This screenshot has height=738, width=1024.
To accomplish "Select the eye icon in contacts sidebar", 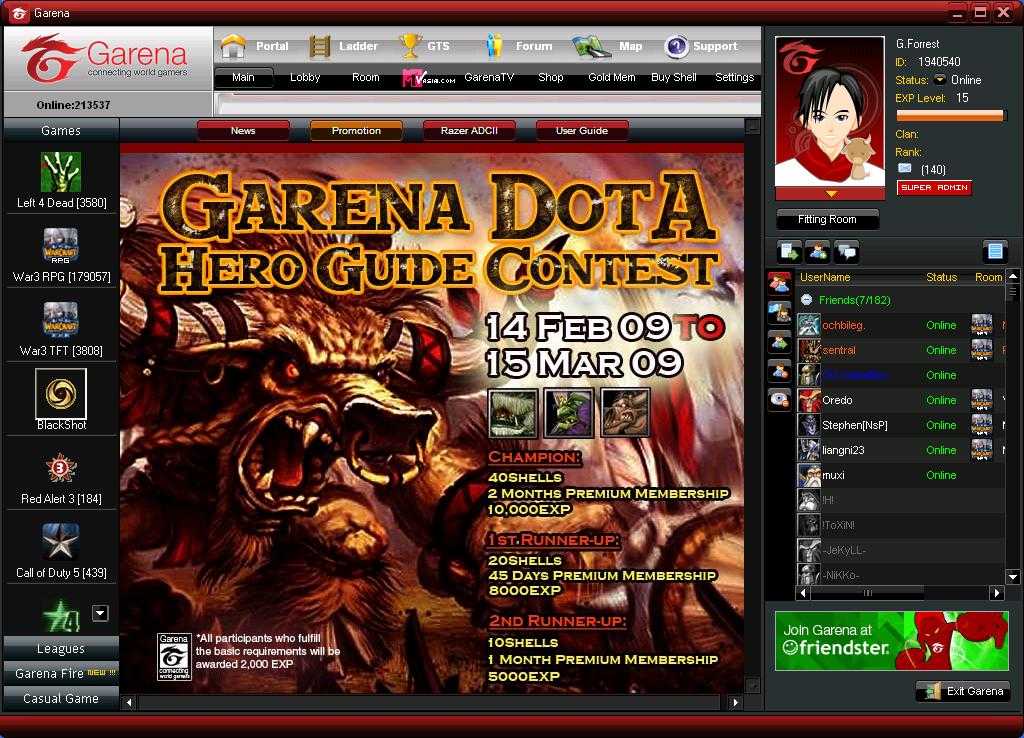I will 779,399.
